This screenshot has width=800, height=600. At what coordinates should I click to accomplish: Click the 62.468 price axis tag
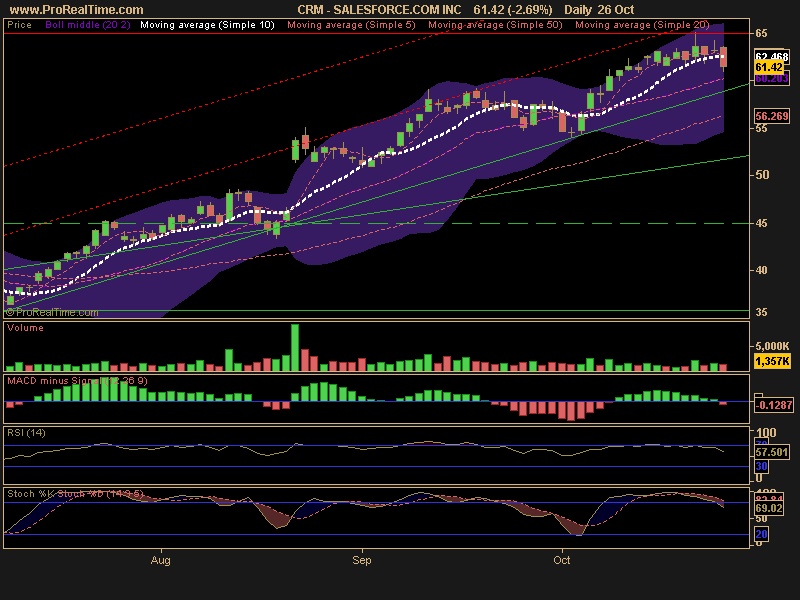click(771, 56)
